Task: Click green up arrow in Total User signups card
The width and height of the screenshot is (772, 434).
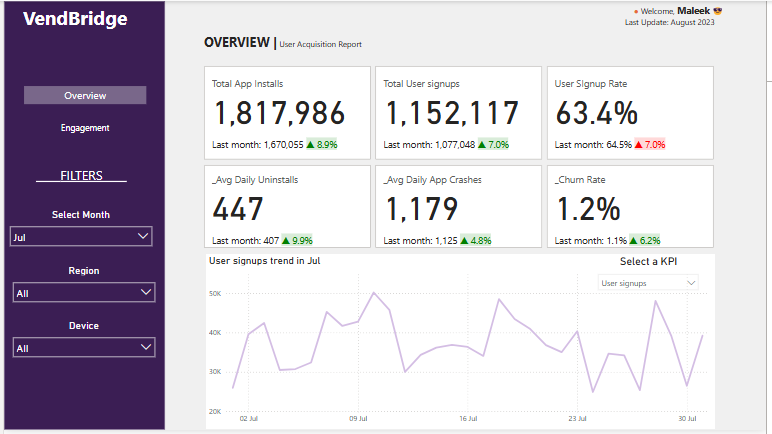Action: click(x=483, y=144)
